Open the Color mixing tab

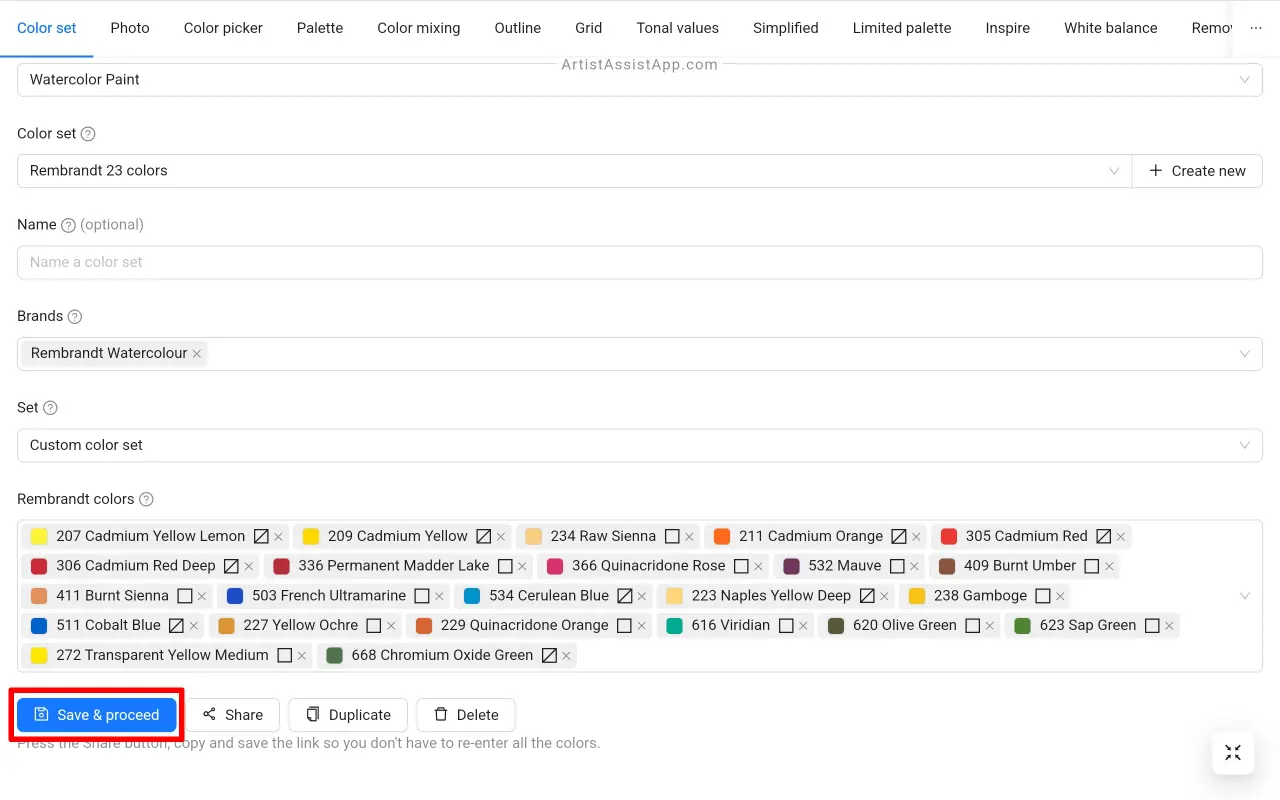[419, 28]
